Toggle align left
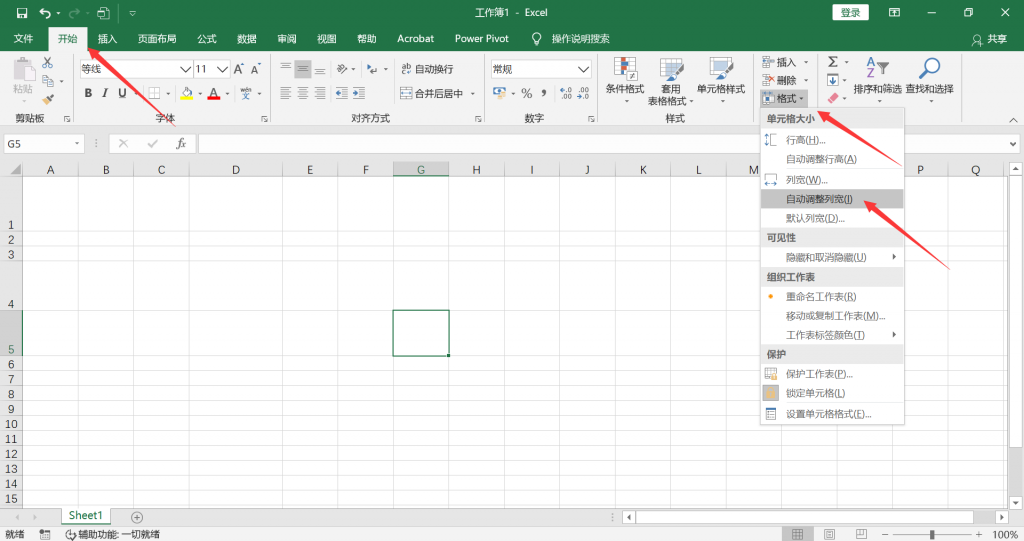 pos(285,93)
